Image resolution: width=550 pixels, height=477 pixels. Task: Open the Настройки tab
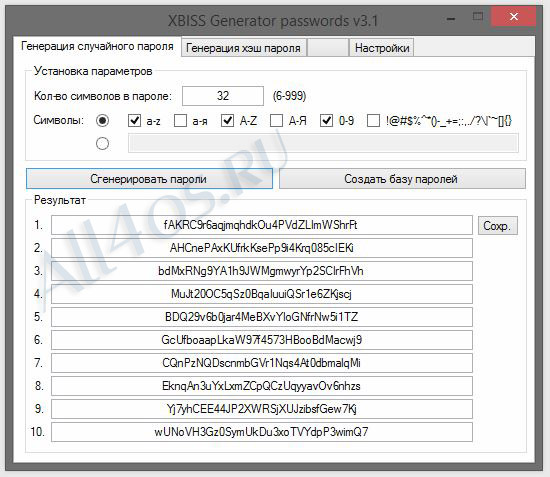click(x=382, y=48)
